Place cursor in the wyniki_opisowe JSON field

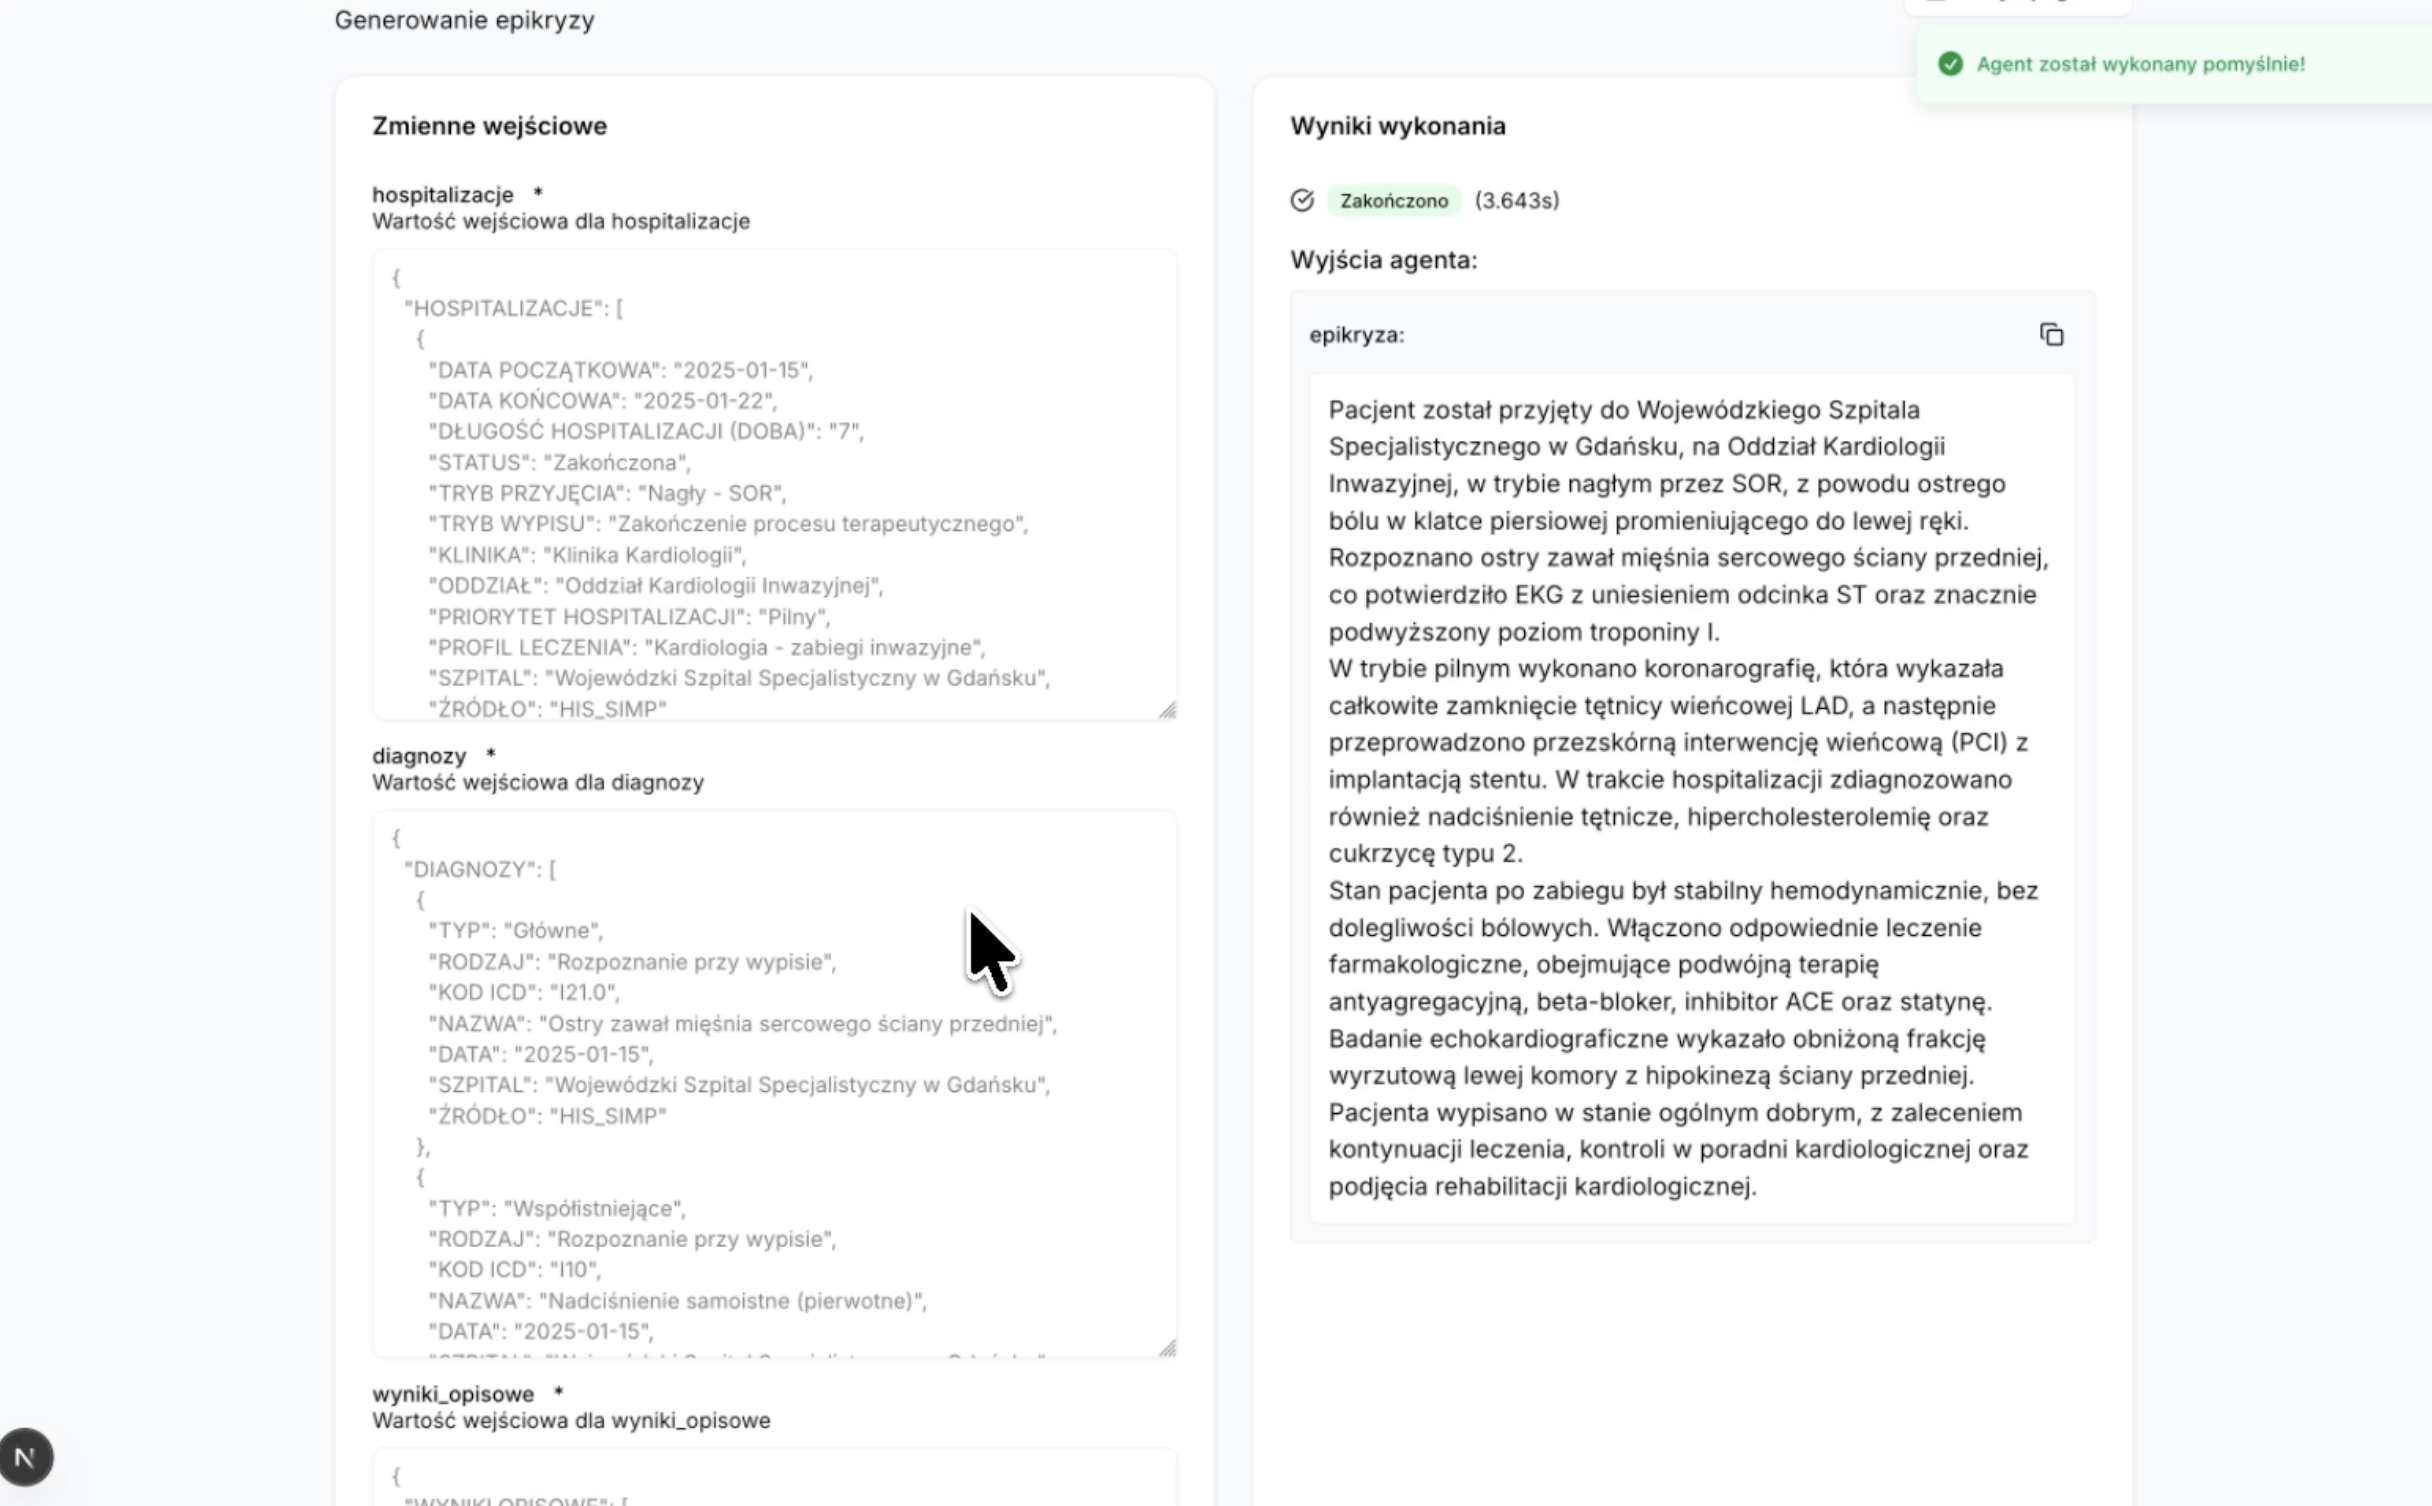pyautogui.click(x=775, y=1478)
